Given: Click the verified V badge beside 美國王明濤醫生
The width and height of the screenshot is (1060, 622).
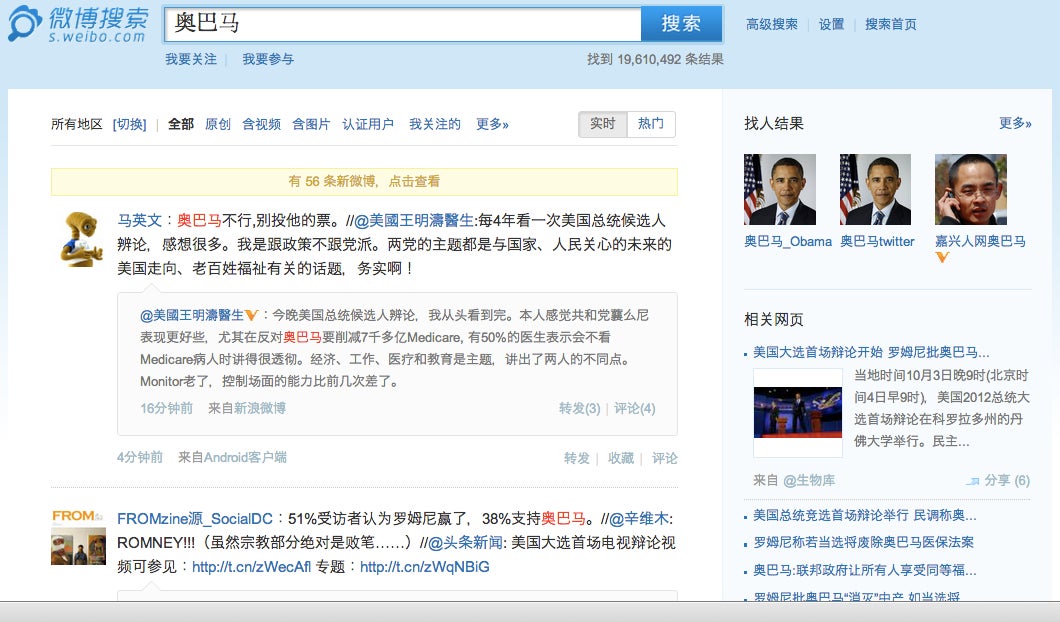Looking at the screenshot, I should coord(251,315).
